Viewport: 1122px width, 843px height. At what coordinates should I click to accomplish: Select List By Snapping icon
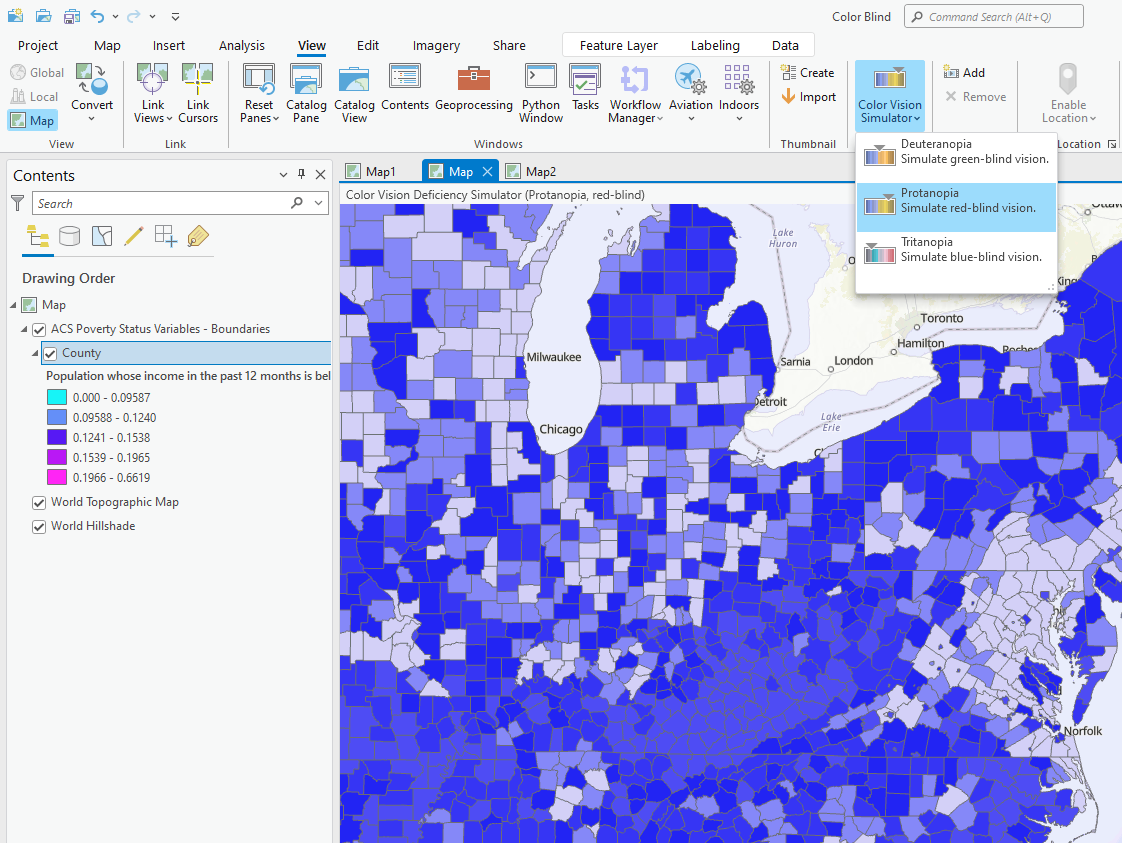(166, 236)
